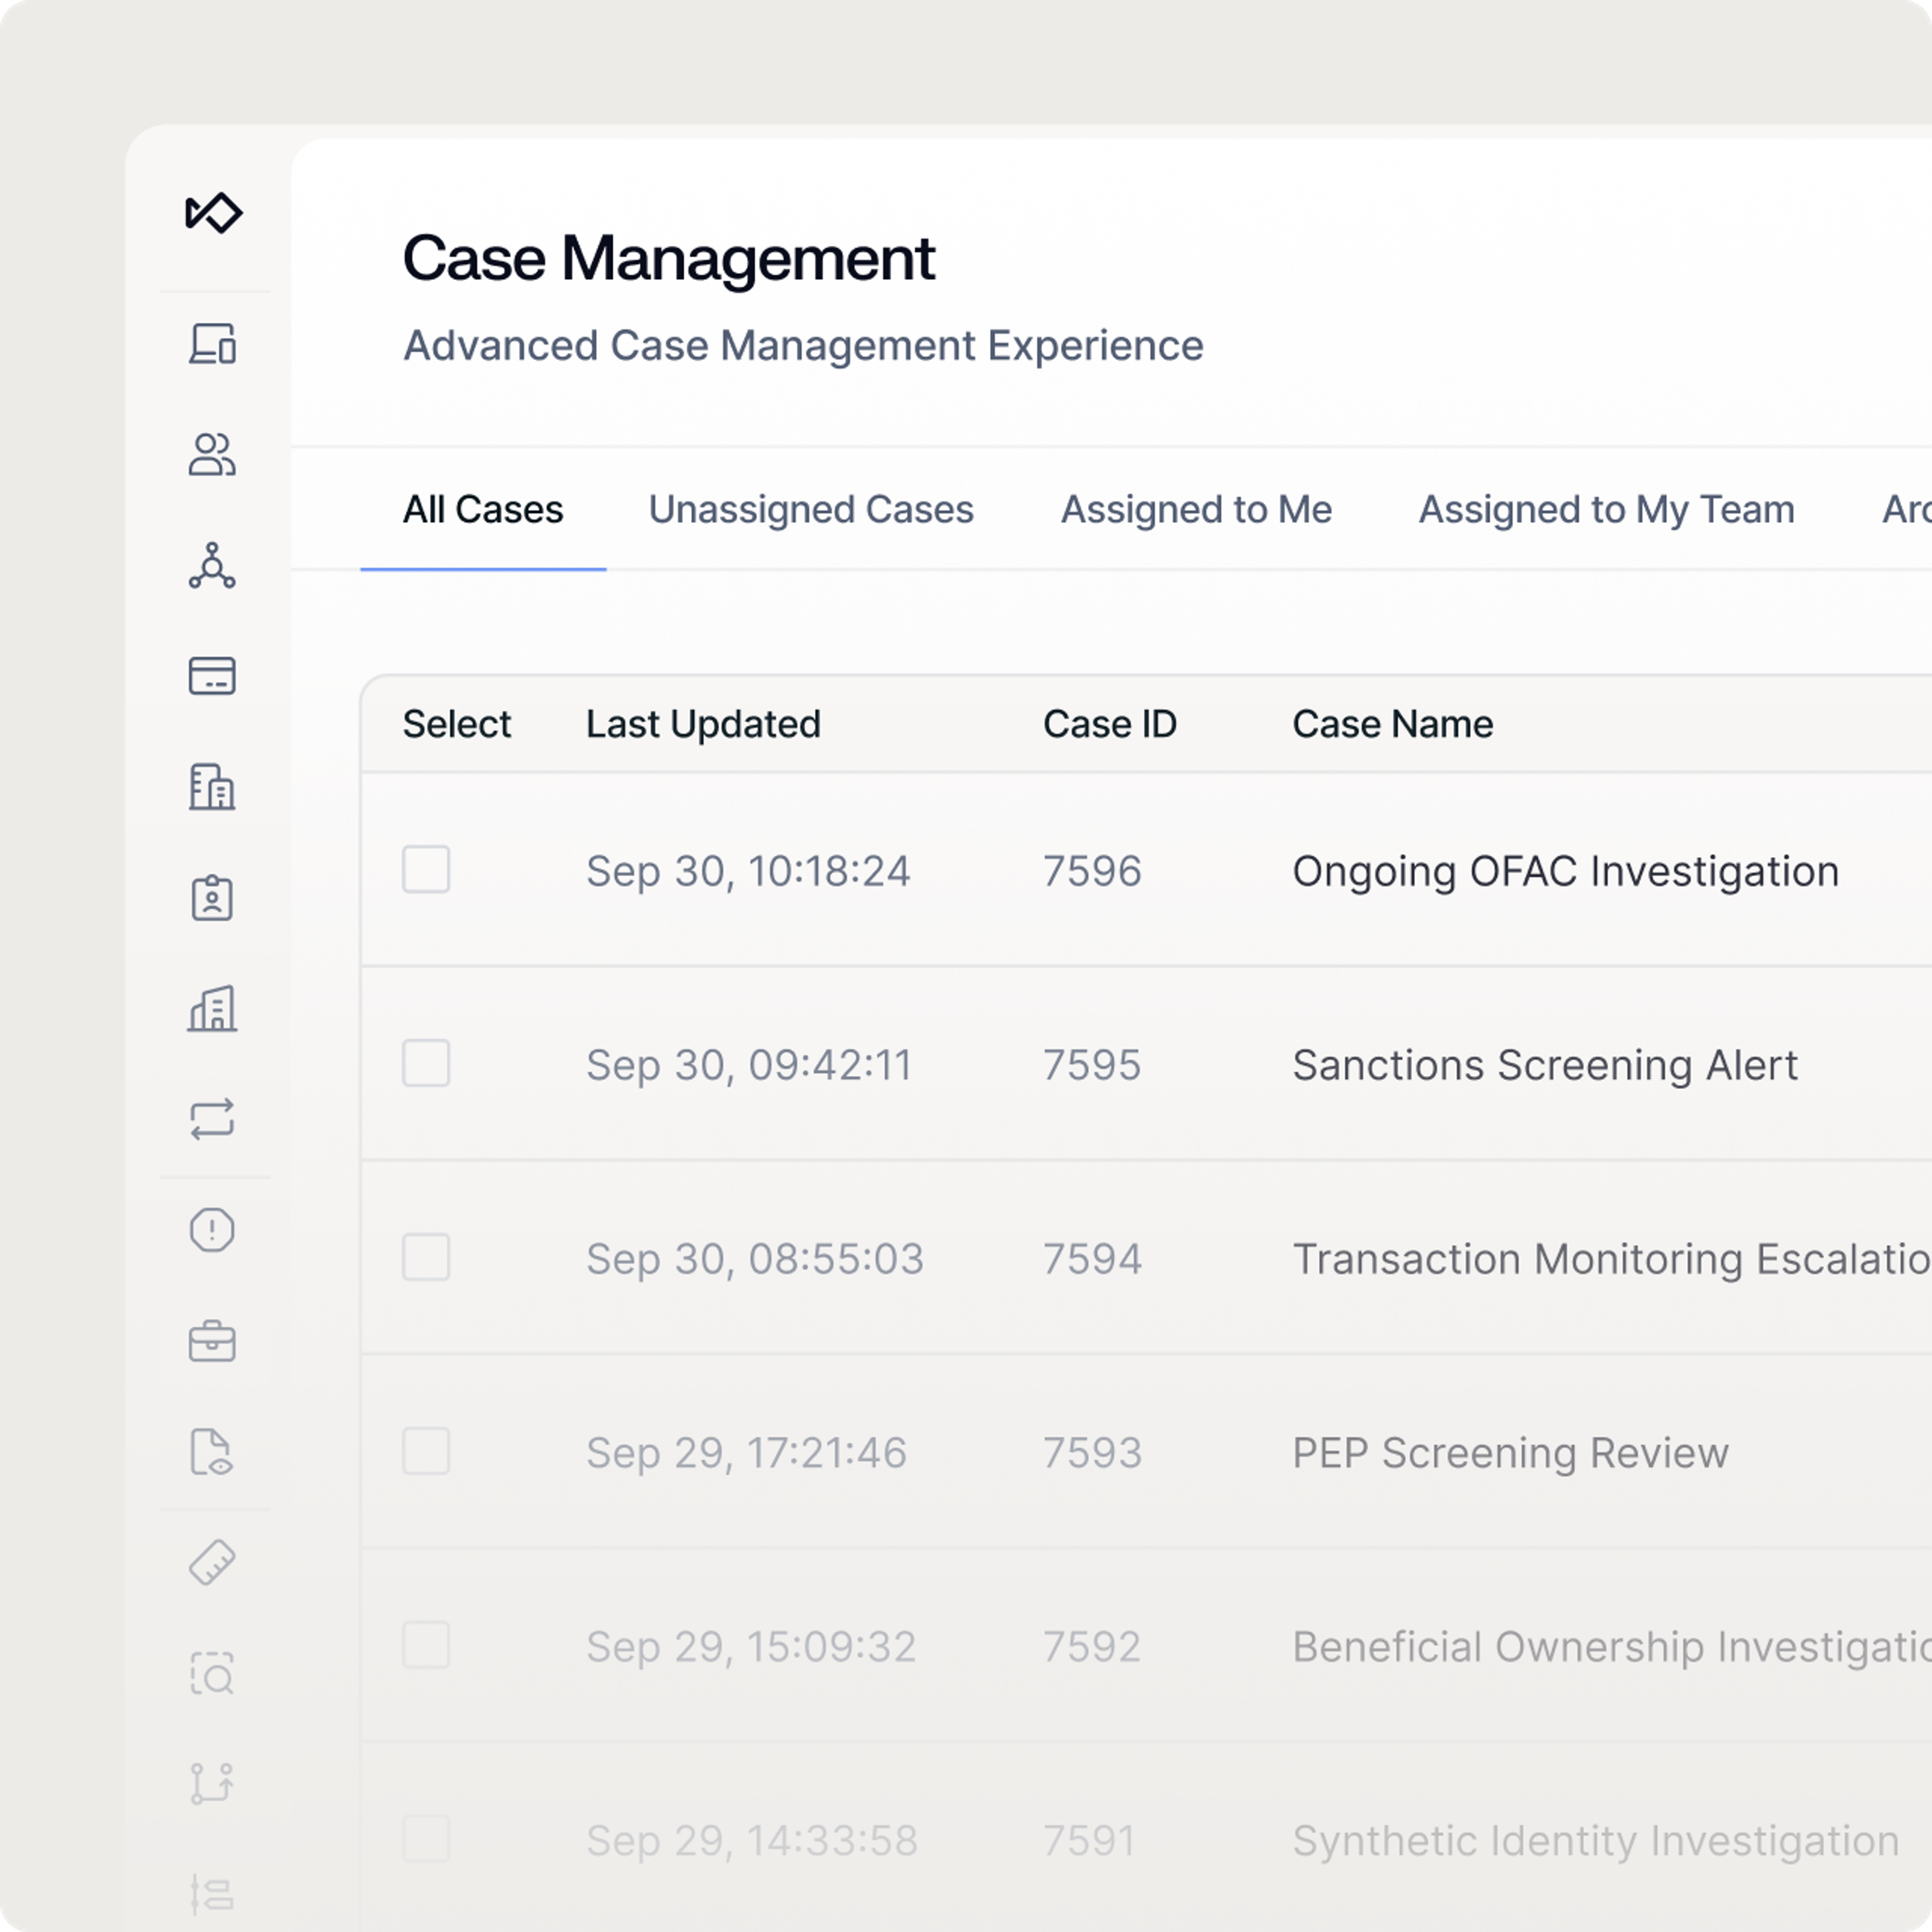Viewport: 1932px width, 1932px height.
Task: Click the app logo at sidebar top
Action: click(213, 212)
